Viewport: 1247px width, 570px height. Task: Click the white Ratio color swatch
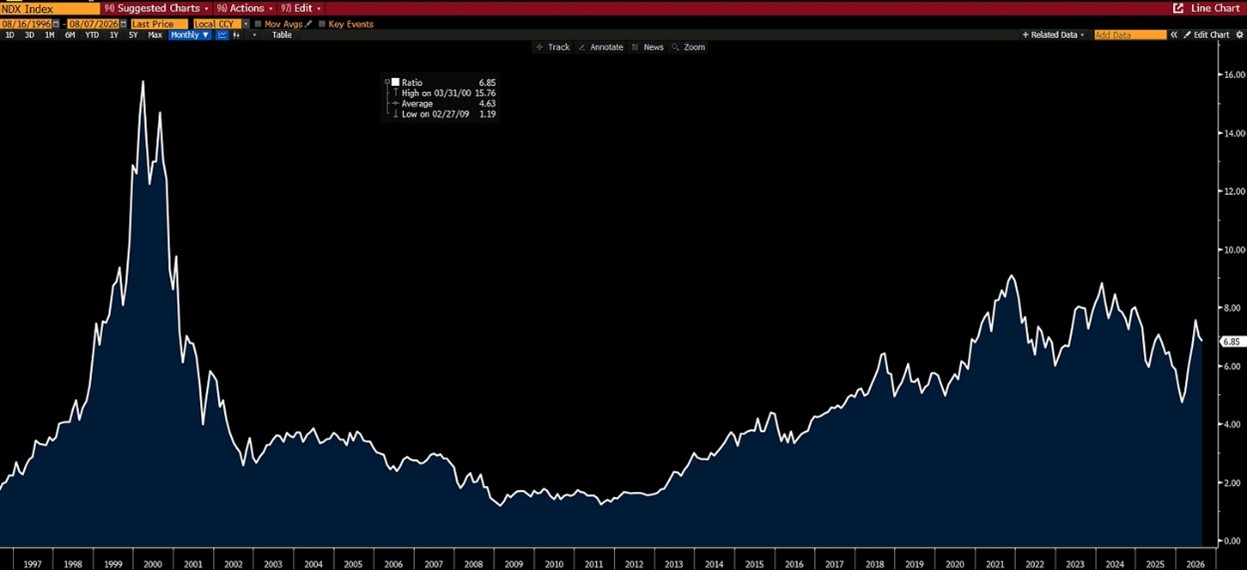(x=395, y=82)
